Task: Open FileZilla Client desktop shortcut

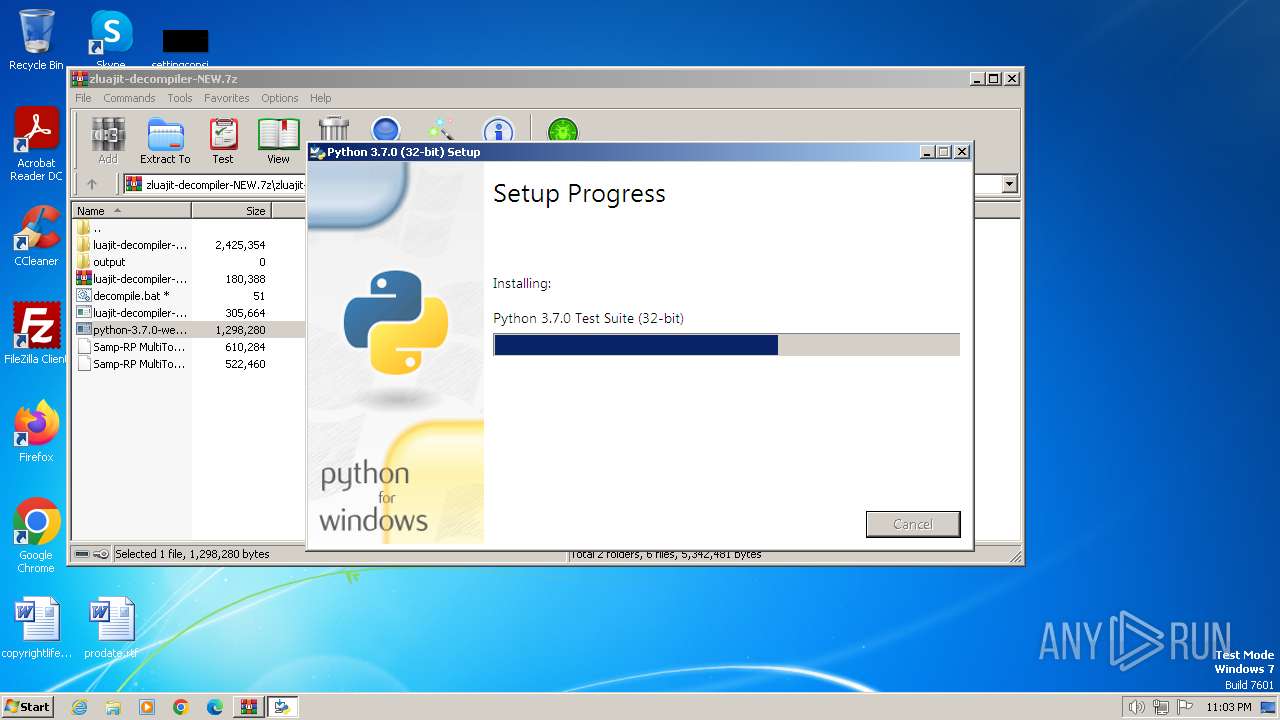Action: (x=36, y=334)
